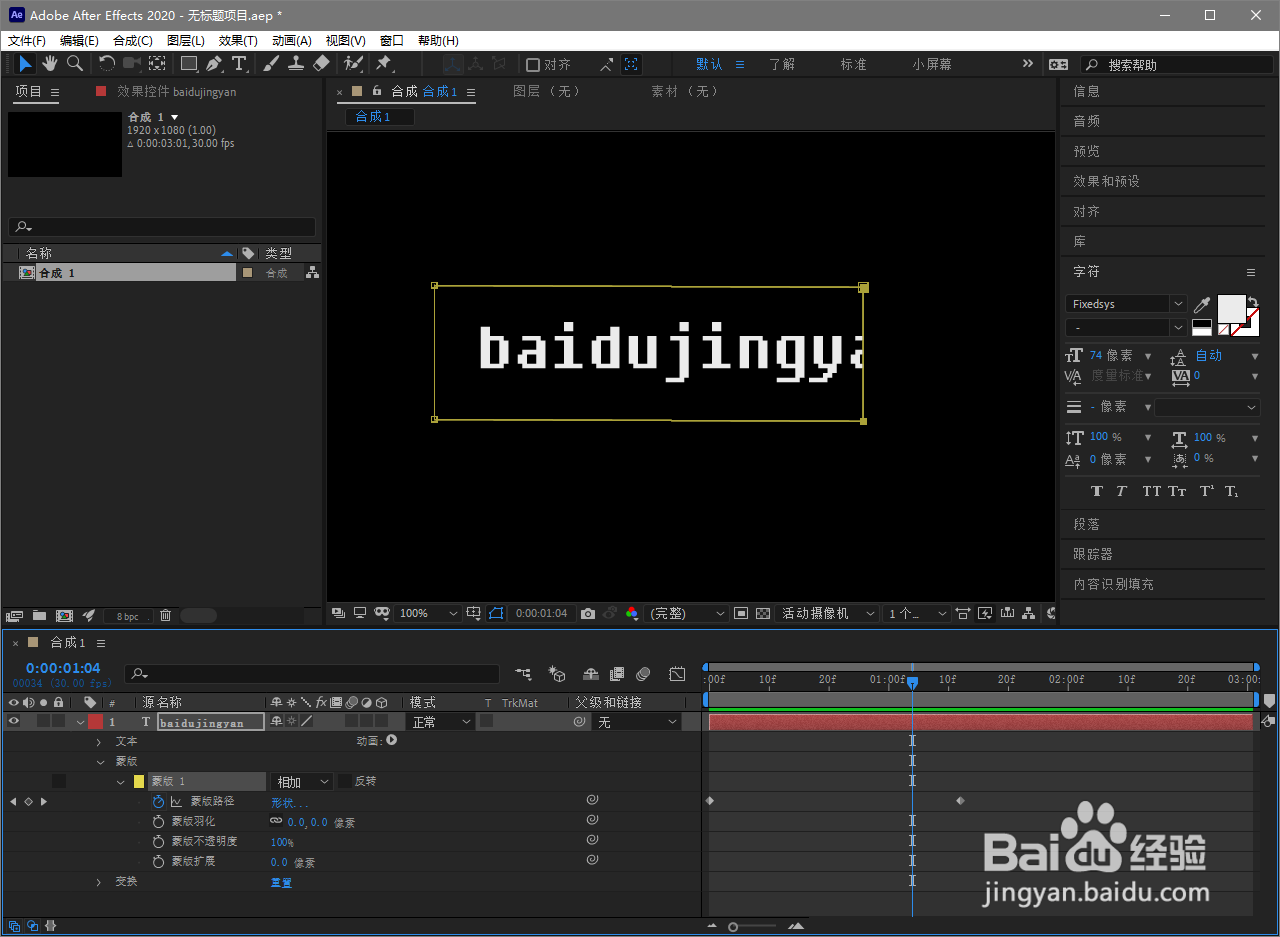Image resolution: width=1280 pixels, height=937 pixels.
Task: Toggle the shy layers hide icon in timeline
Action: [x=591, y=674]
